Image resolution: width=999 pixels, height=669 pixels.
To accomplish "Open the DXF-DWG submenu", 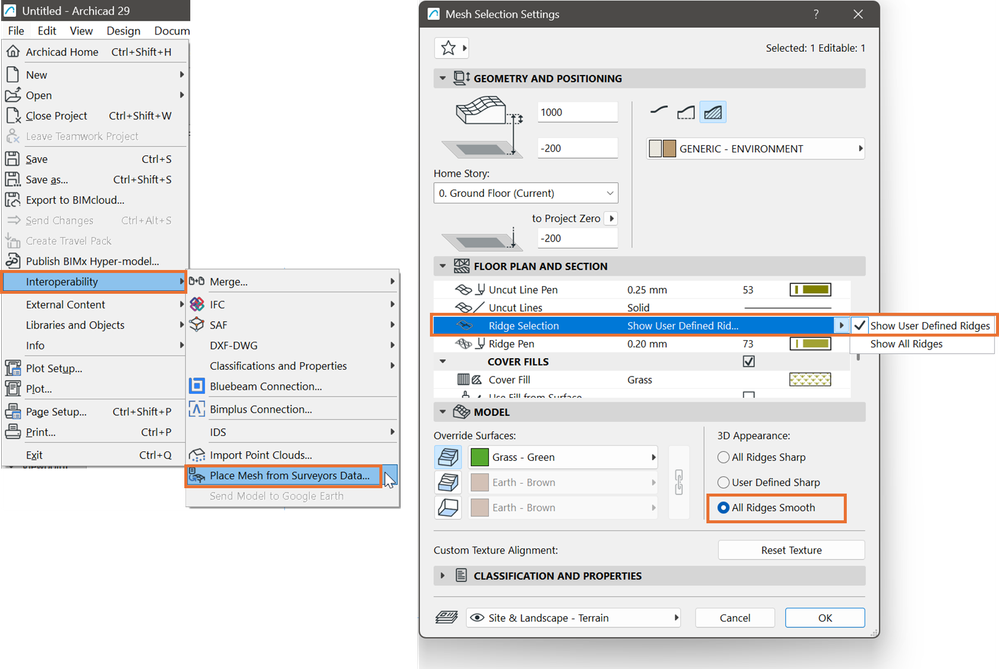I will [293, 345].
